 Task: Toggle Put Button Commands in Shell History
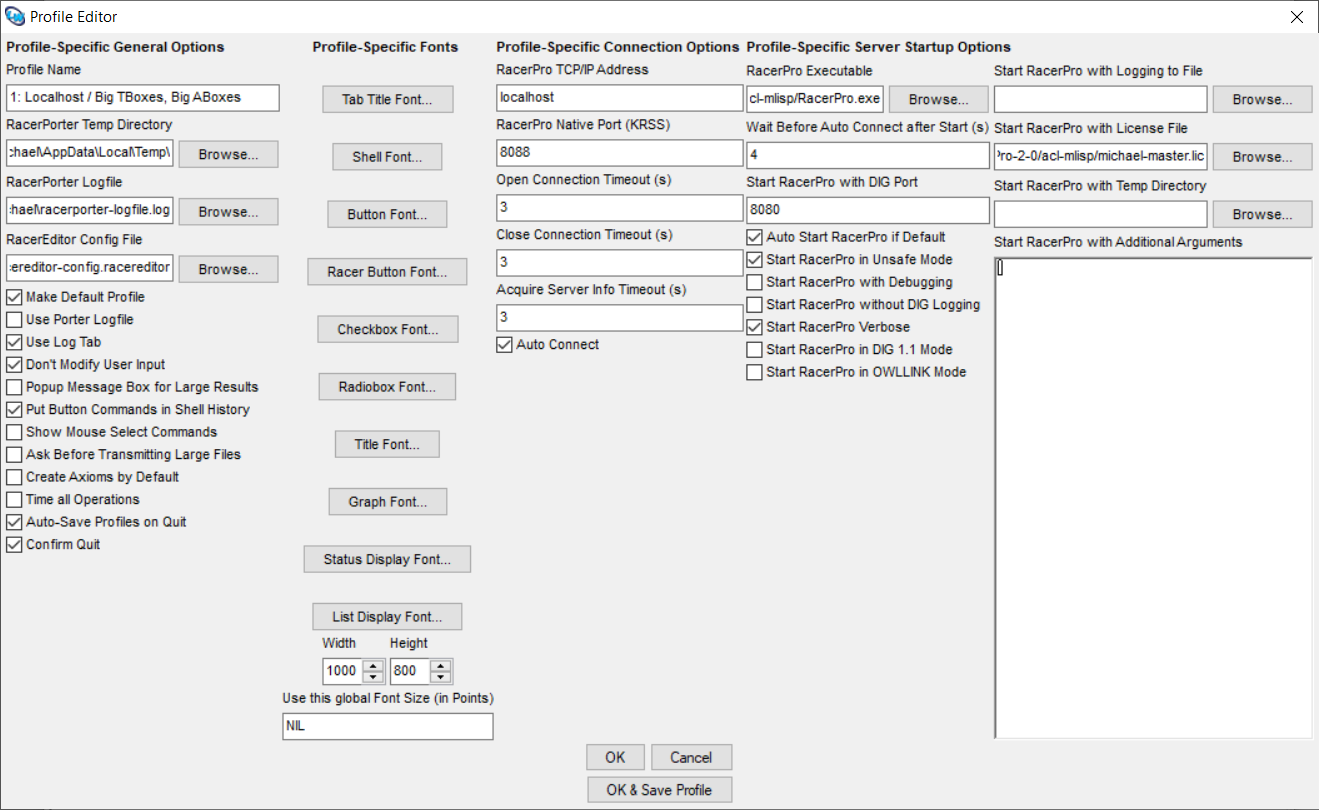(14, 410)
